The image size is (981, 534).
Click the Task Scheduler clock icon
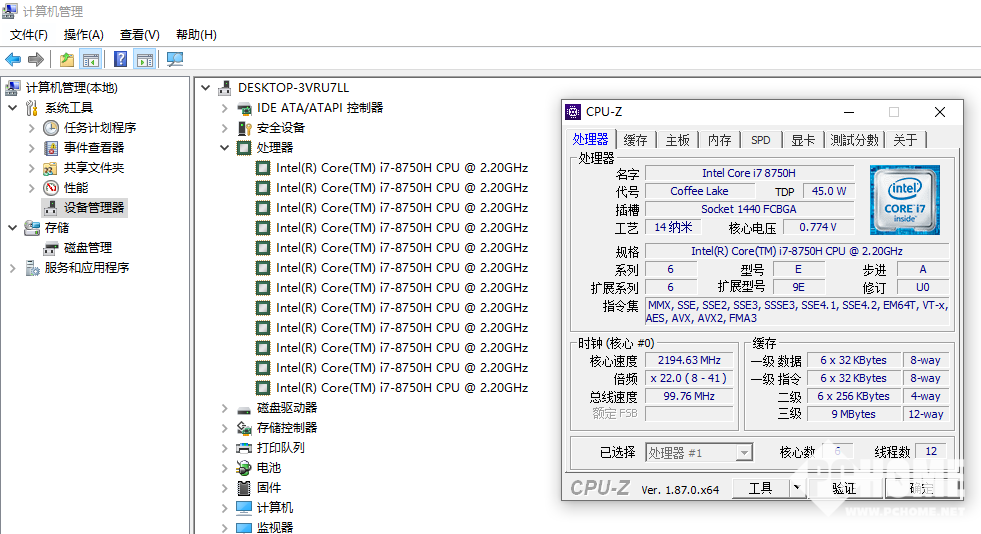[x=51, y=128]
